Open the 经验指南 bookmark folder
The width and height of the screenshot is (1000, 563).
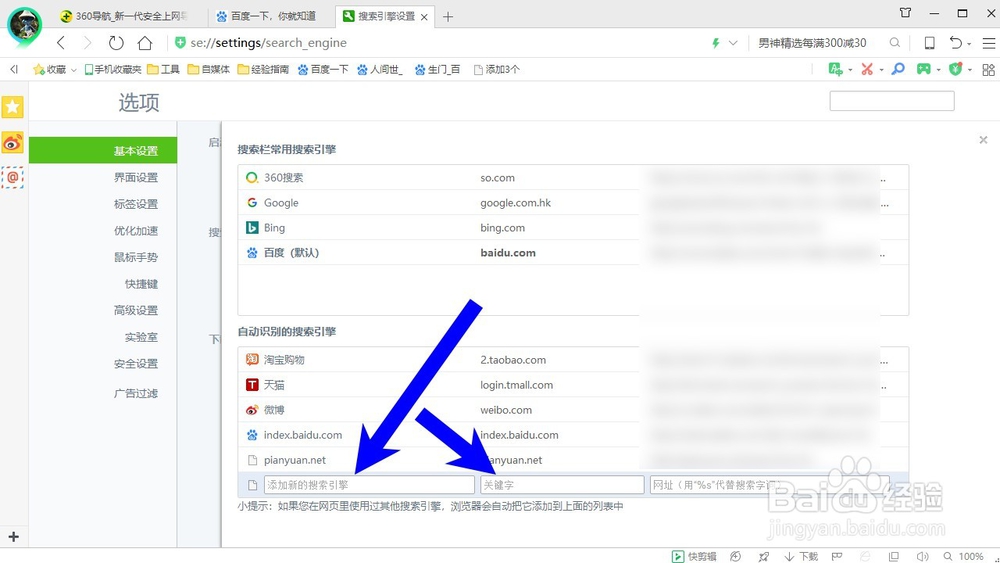point(263,69)
